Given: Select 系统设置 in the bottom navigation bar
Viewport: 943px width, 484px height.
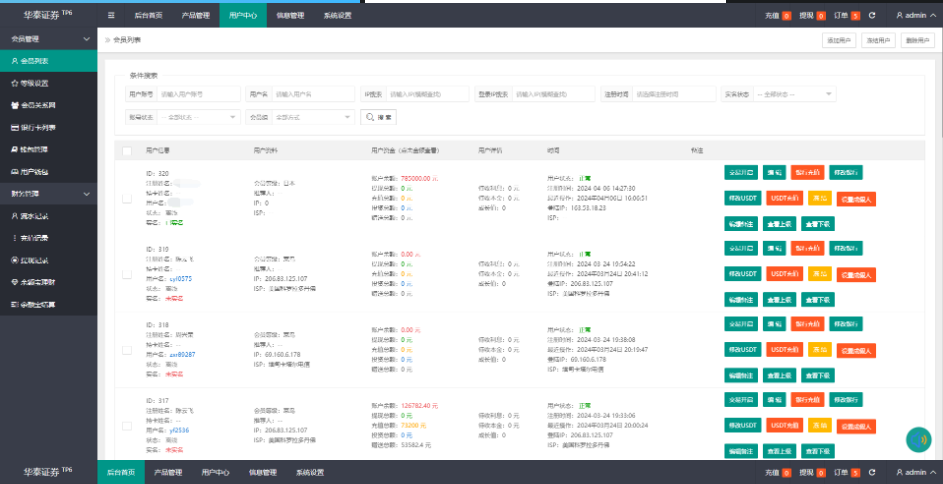Looking at the screenshot, I should pos(310,473).
